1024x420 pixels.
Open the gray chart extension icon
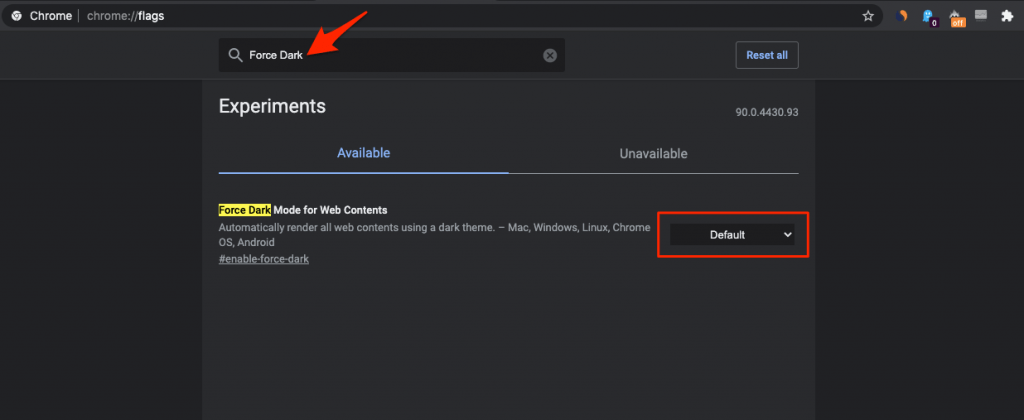[x=981, y=16]
